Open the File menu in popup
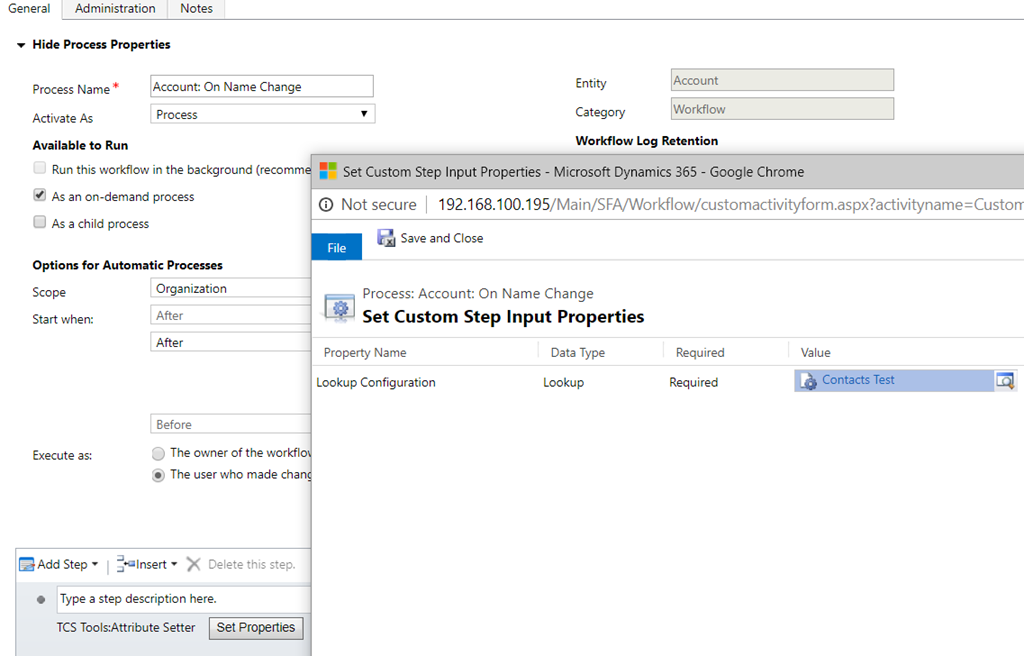This screenshot has height=656, width=1024. point(336,247)
